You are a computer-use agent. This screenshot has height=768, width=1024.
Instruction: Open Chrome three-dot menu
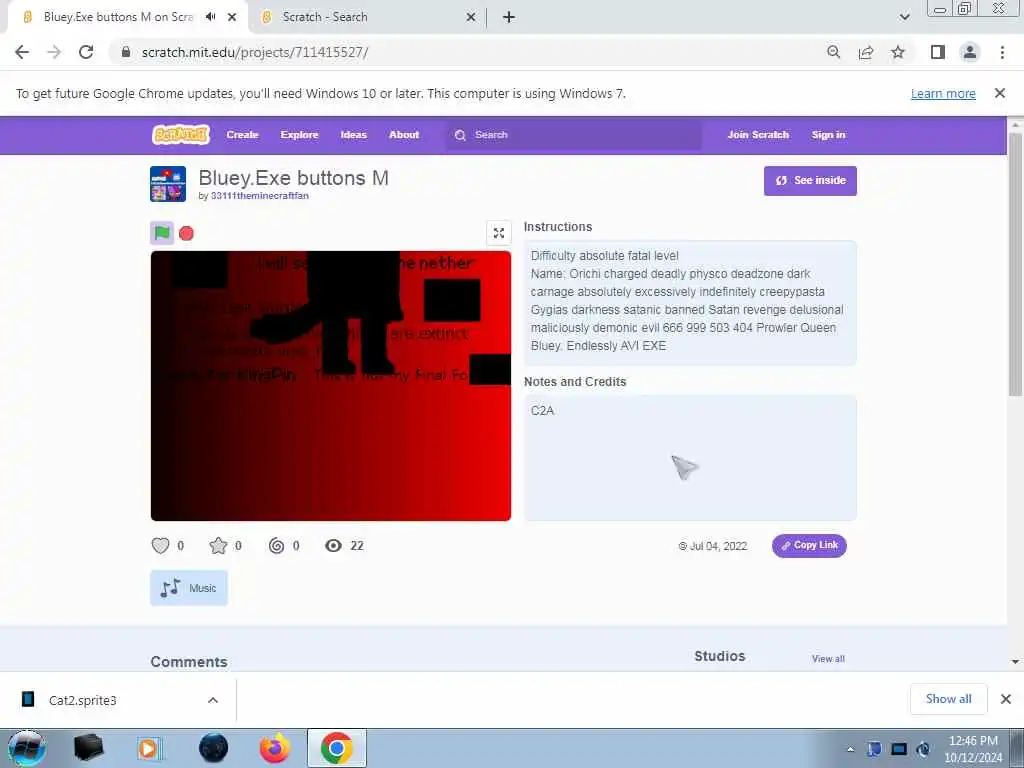point(1002,52)
